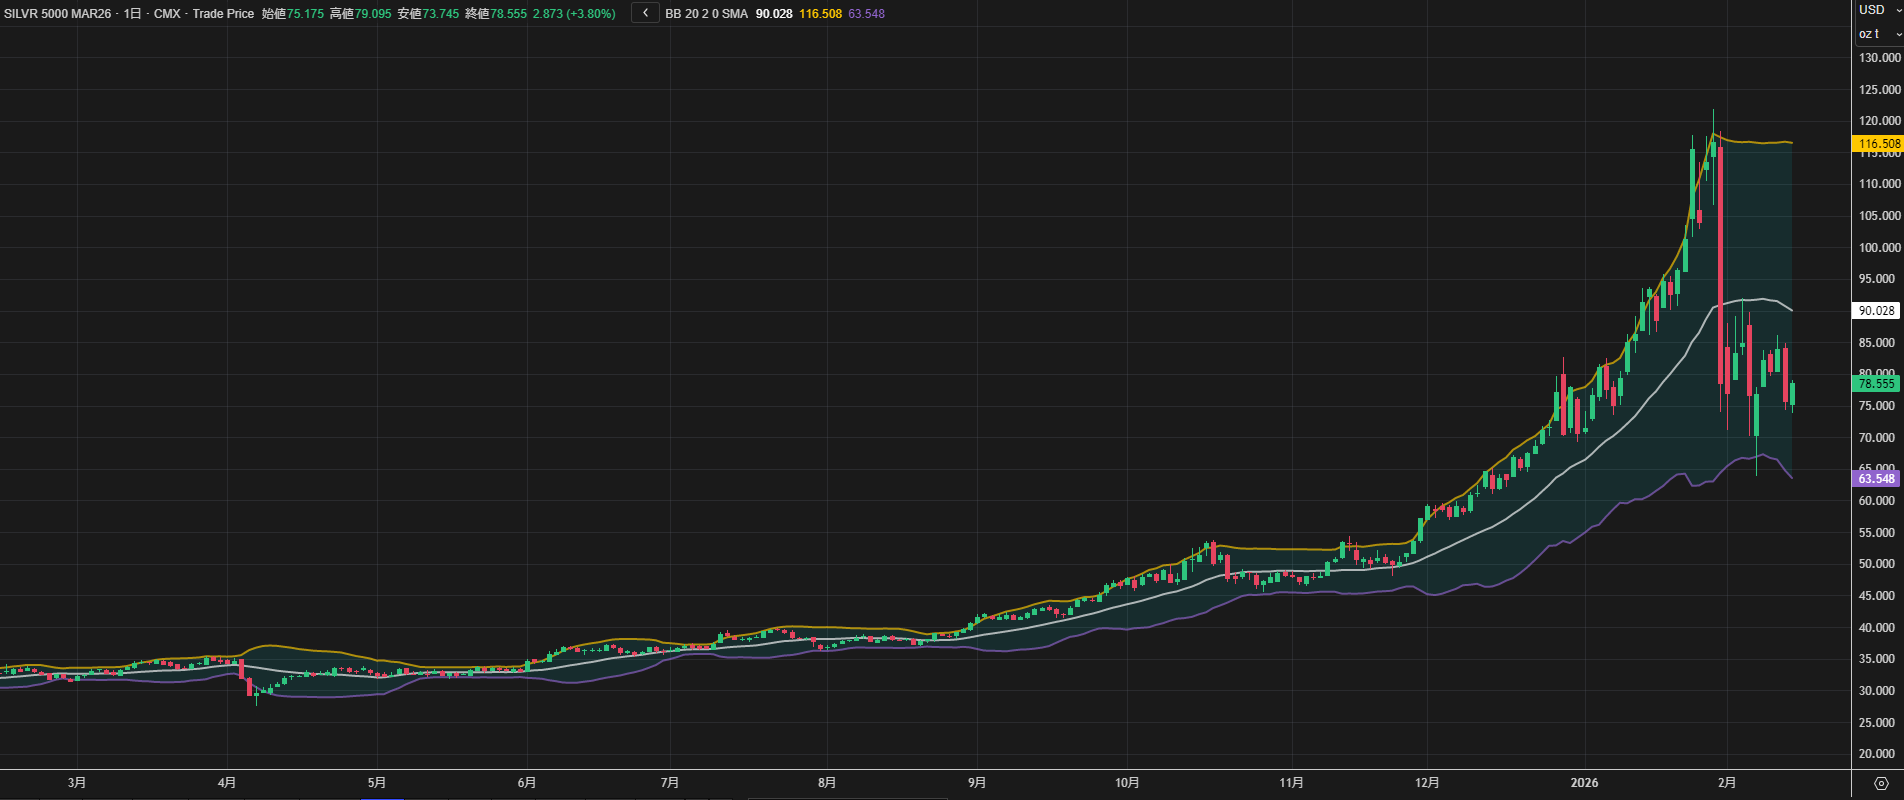Viewport: 1904px width, 800px height.
Task: Collapse the indicator legend with arrow button
Action: 645,13
